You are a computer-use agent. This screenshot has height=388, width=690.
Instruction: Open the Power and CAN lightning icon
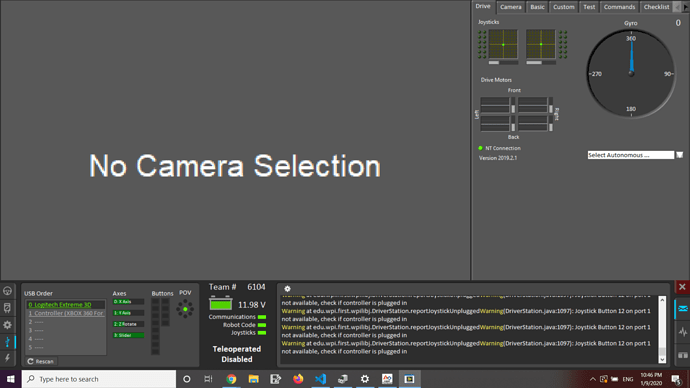(7, 358)
